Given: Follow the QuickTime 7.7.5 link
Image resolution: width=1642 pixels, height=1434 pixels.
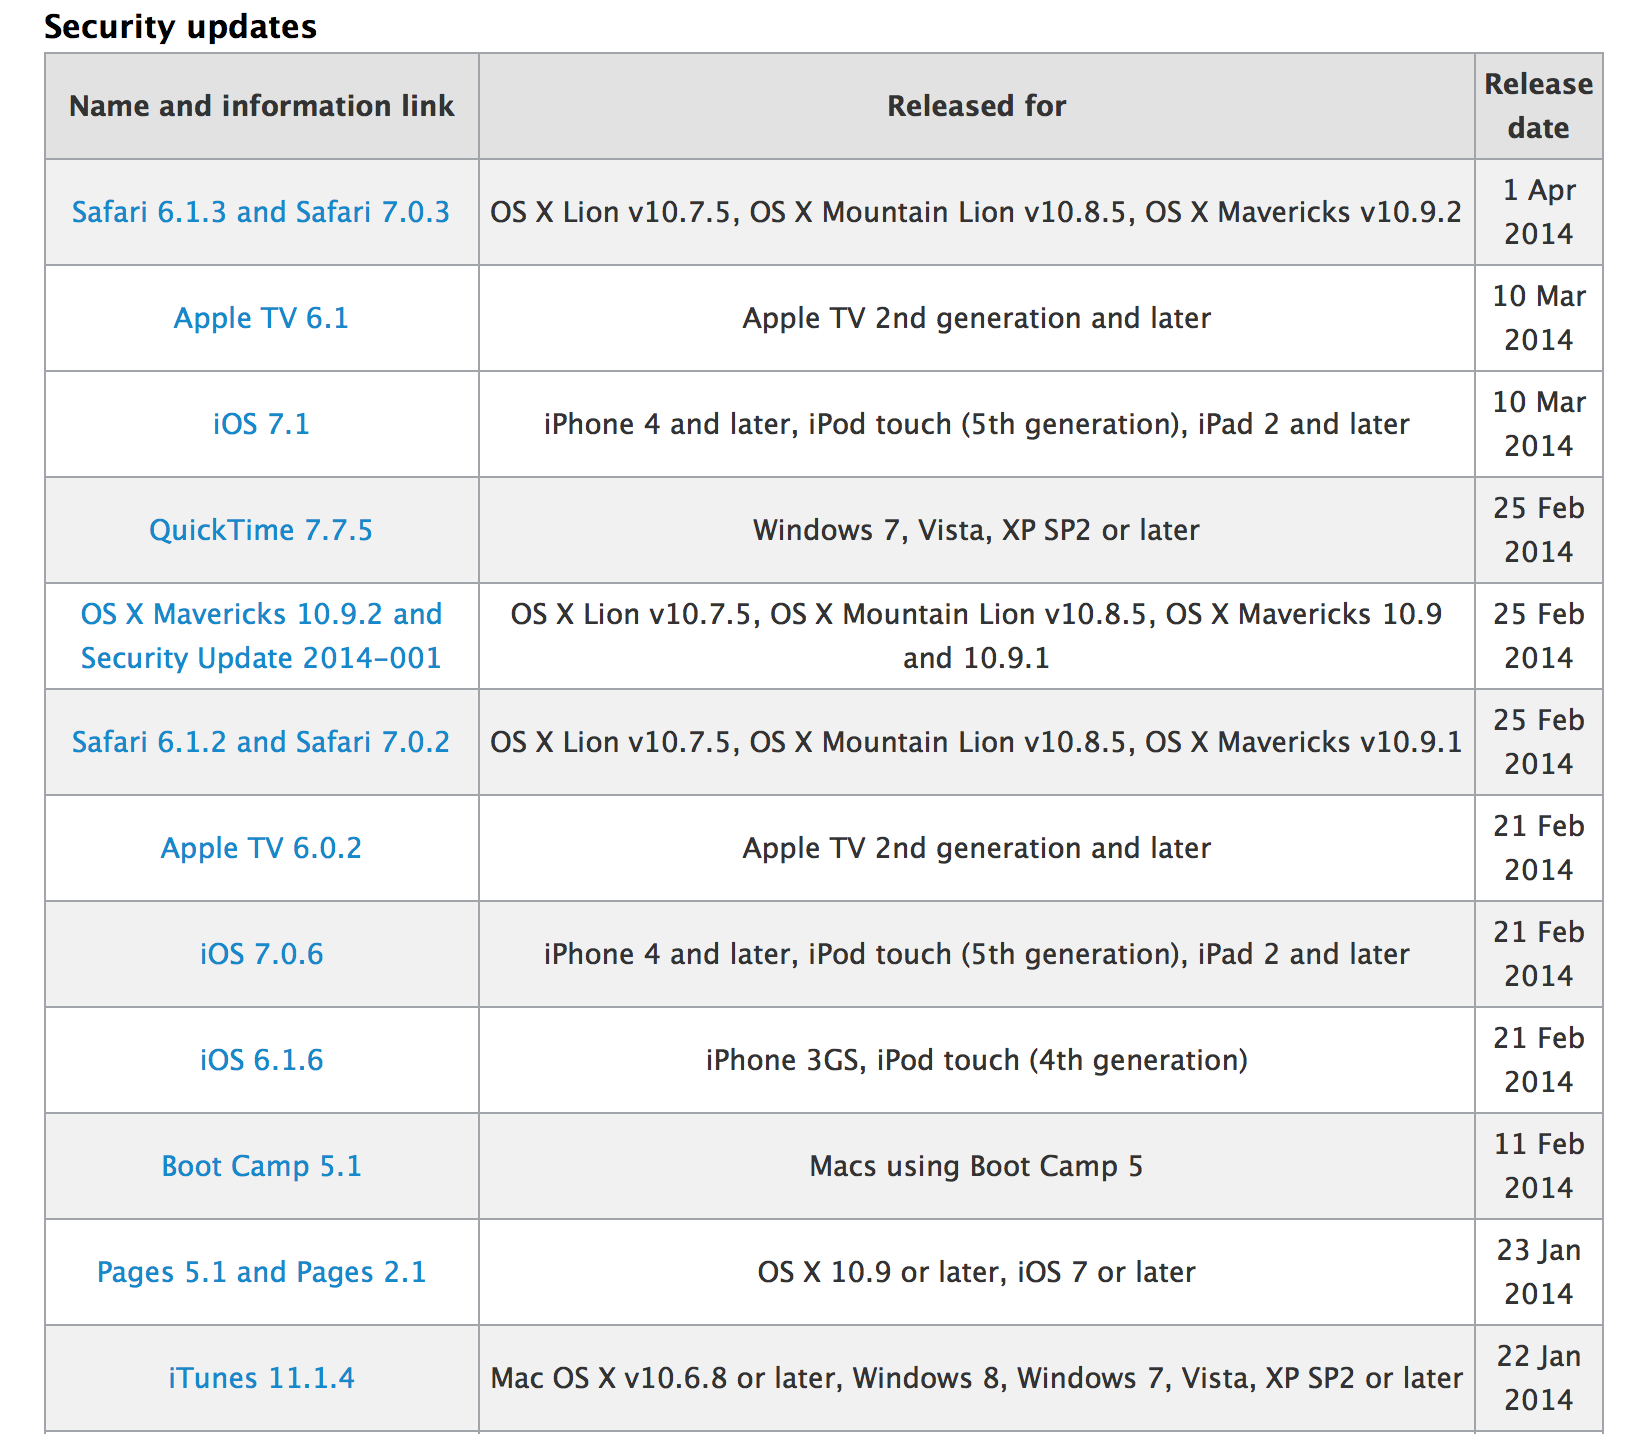Looking at the screenshot, I should coord(261,530).
